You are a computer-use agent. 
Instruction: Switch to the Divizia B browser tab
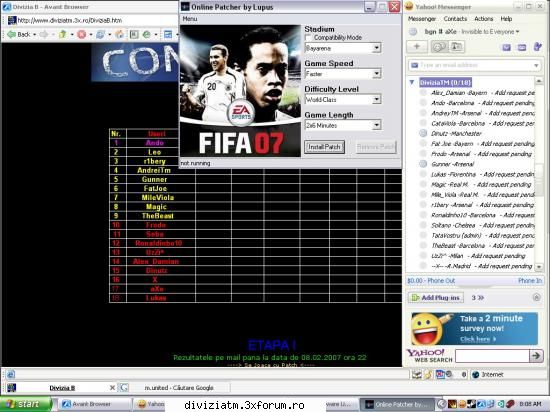(x=62, y=387)
